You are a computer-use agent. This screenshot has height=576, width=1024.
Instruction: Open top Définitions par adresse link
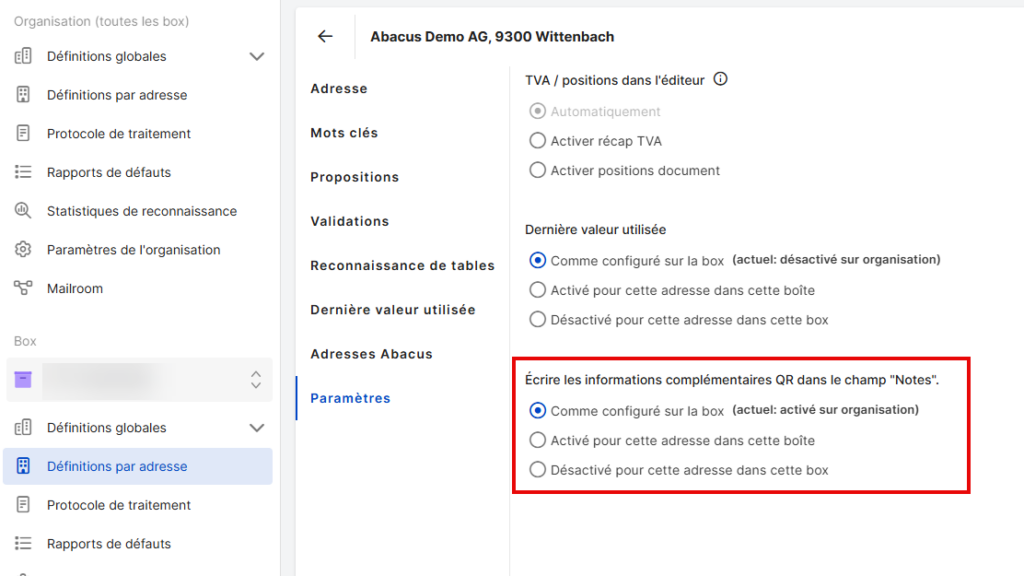click(117, 95)
